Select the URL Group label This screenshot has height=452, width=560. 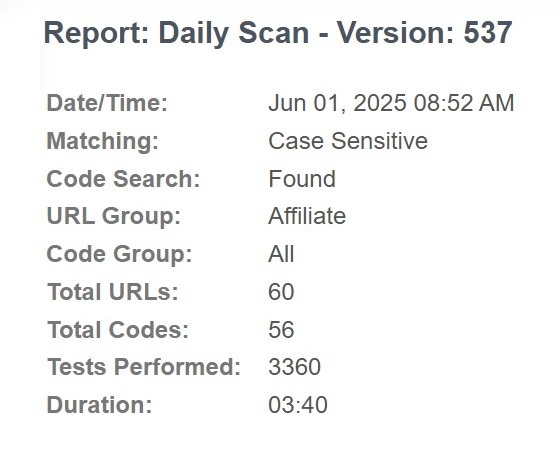(114, 216)
